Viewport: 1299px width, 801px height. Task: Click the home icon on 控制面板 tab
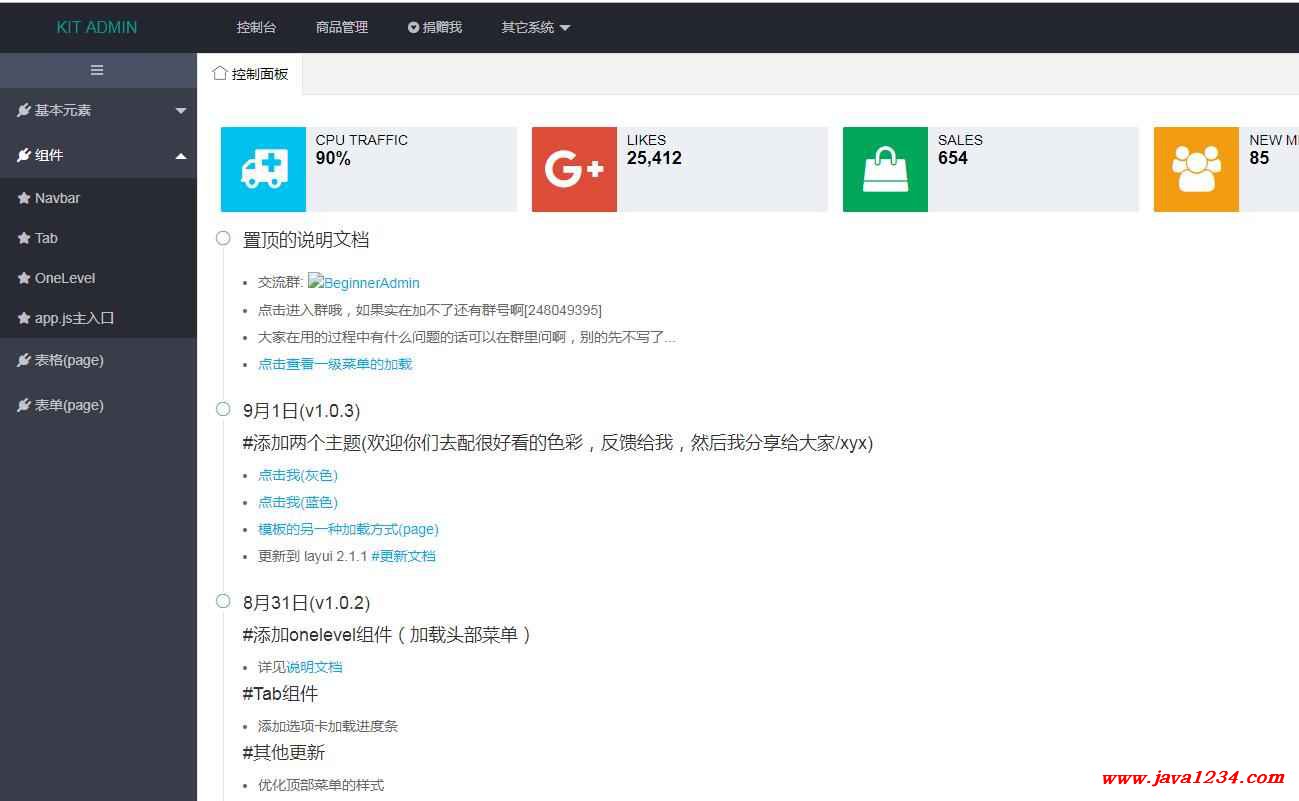(219, 73)
